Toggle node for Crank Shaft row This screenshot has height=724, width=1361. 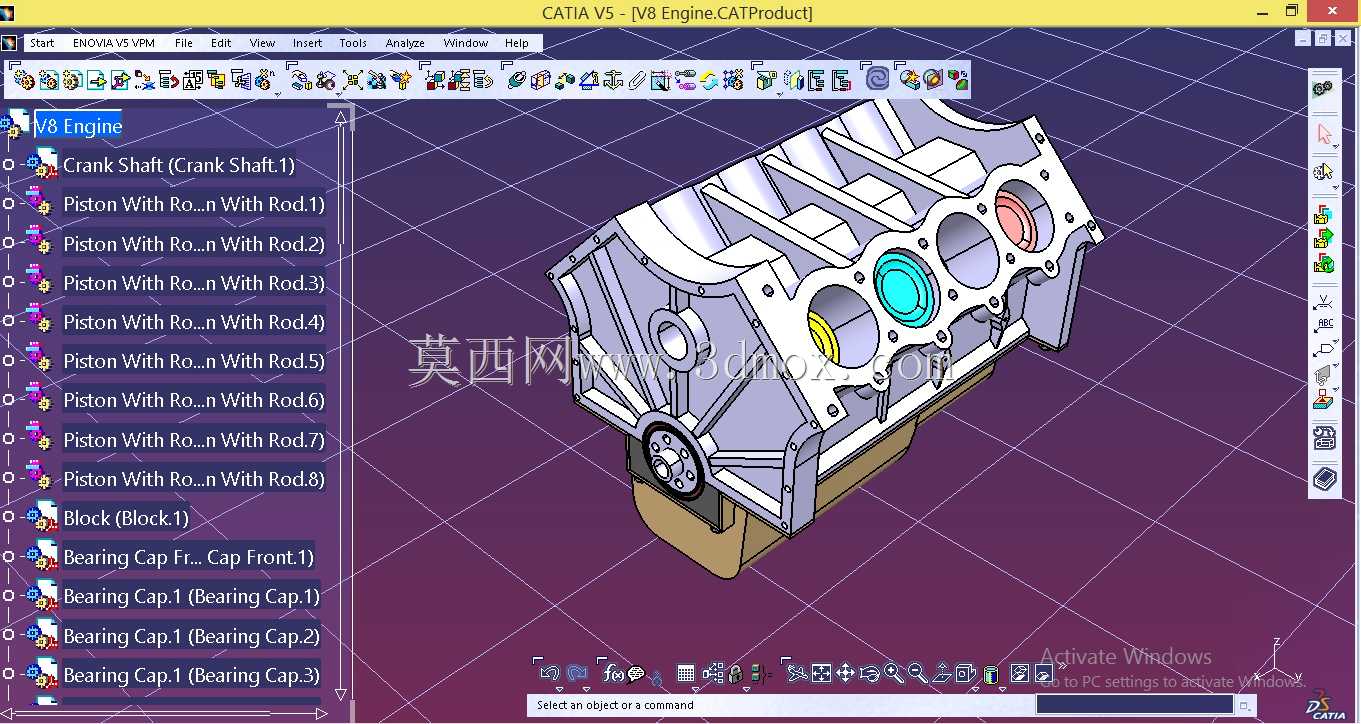point(9,165)
